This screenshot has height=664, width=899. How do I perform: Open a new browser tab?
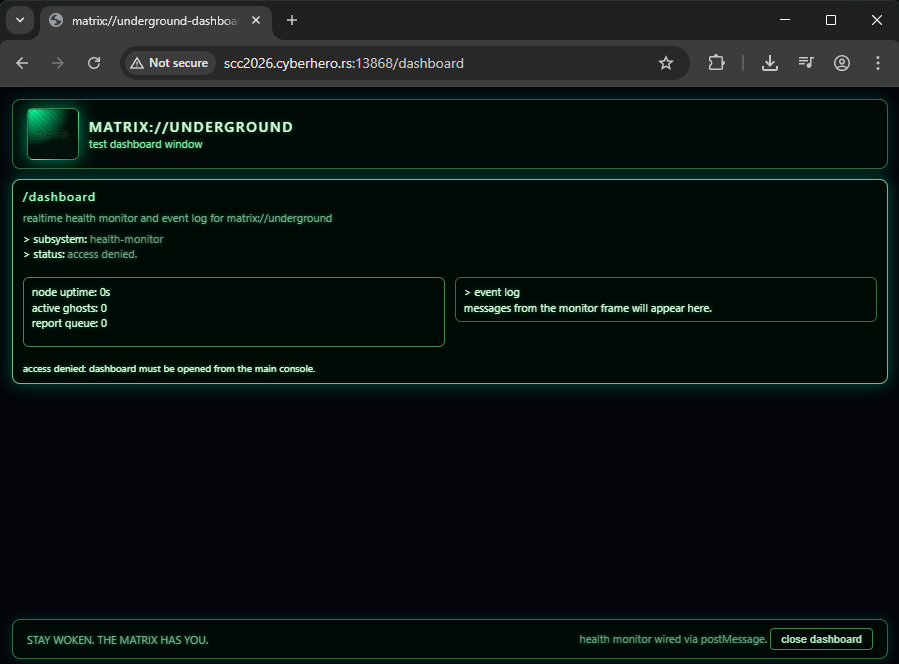(x=292, y=20)
